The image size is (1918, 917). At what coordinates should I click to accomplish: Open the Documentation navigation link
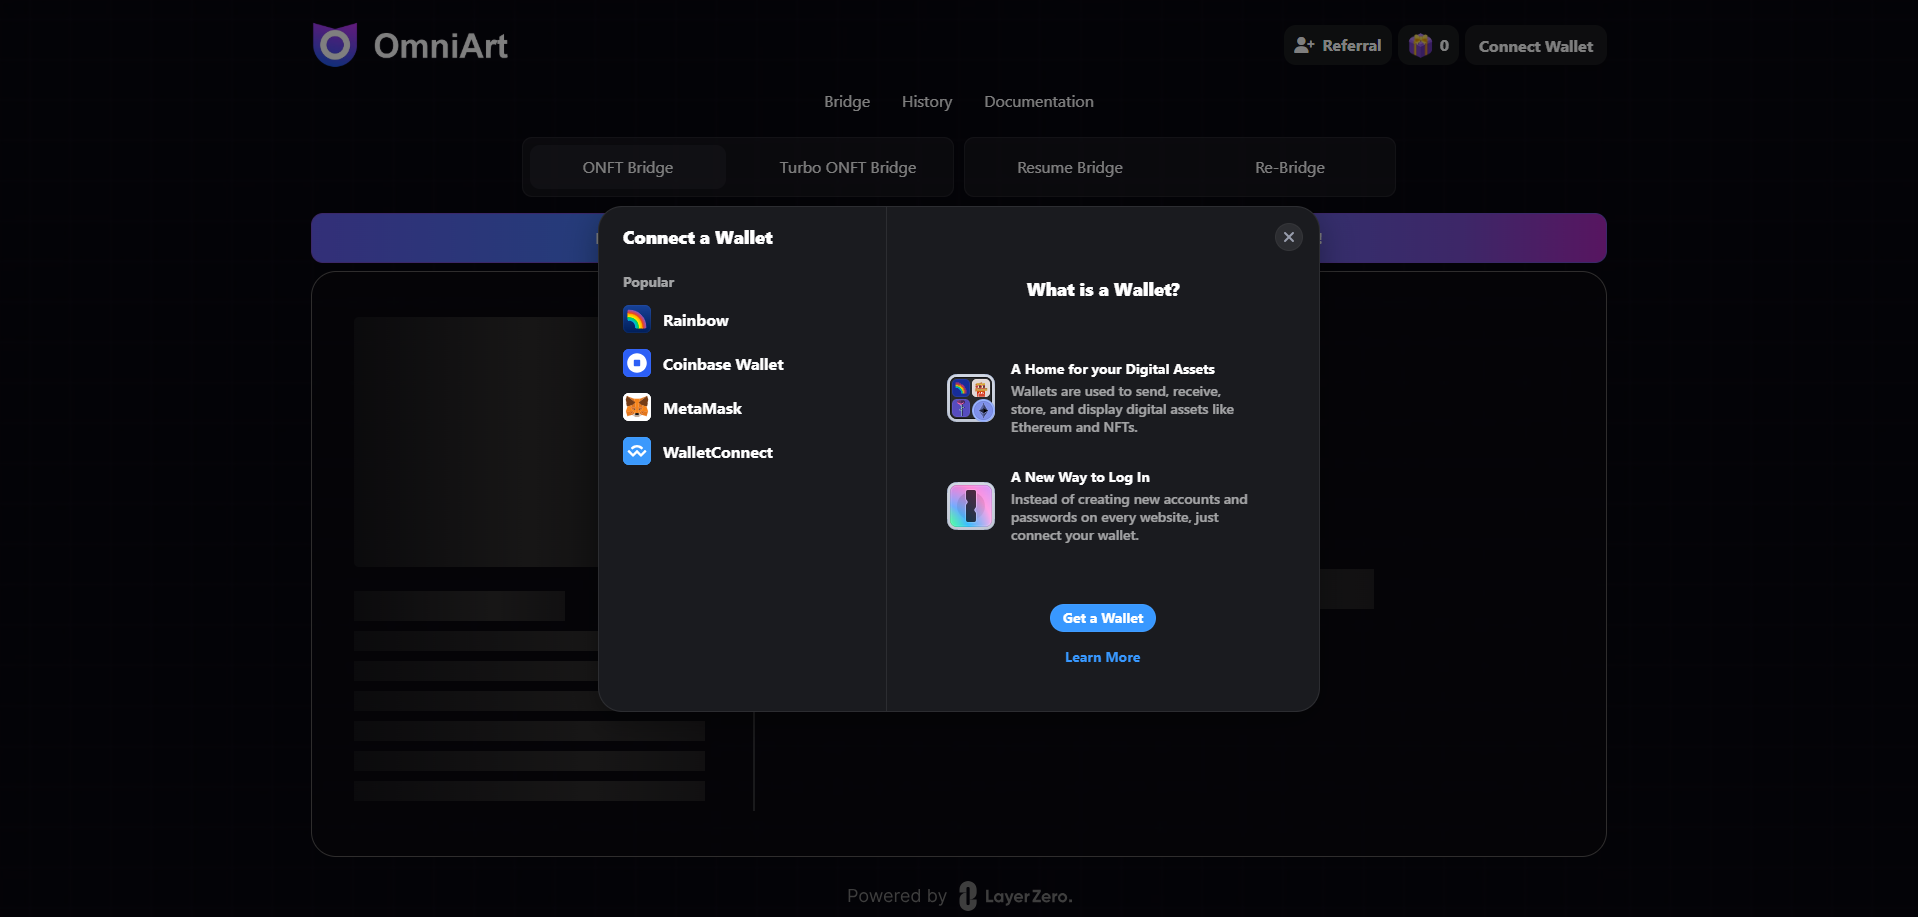click(1039, 102)
